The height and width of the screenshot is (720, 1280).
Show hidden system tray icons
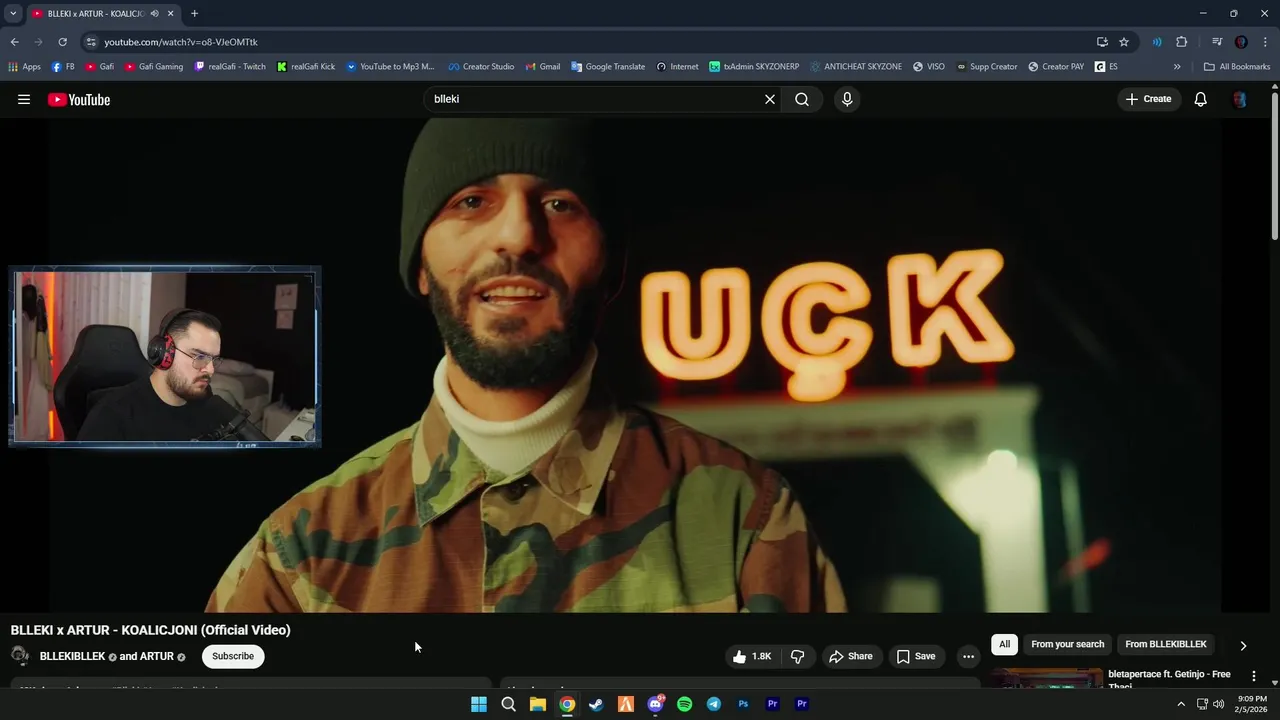point(1180,704)
